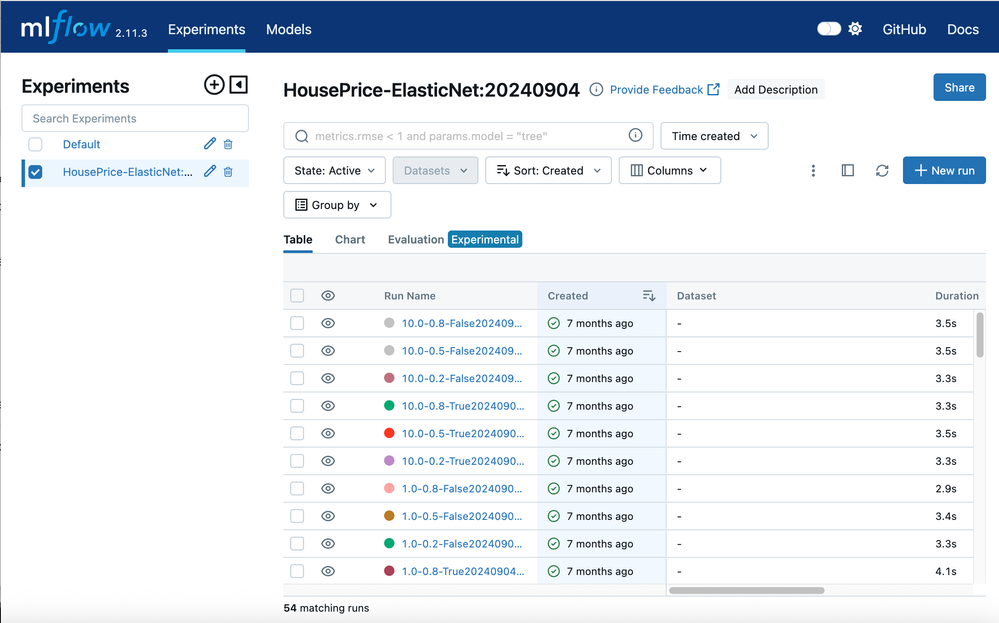Click the search help info icon
The image size is (999, 623).
635,136
